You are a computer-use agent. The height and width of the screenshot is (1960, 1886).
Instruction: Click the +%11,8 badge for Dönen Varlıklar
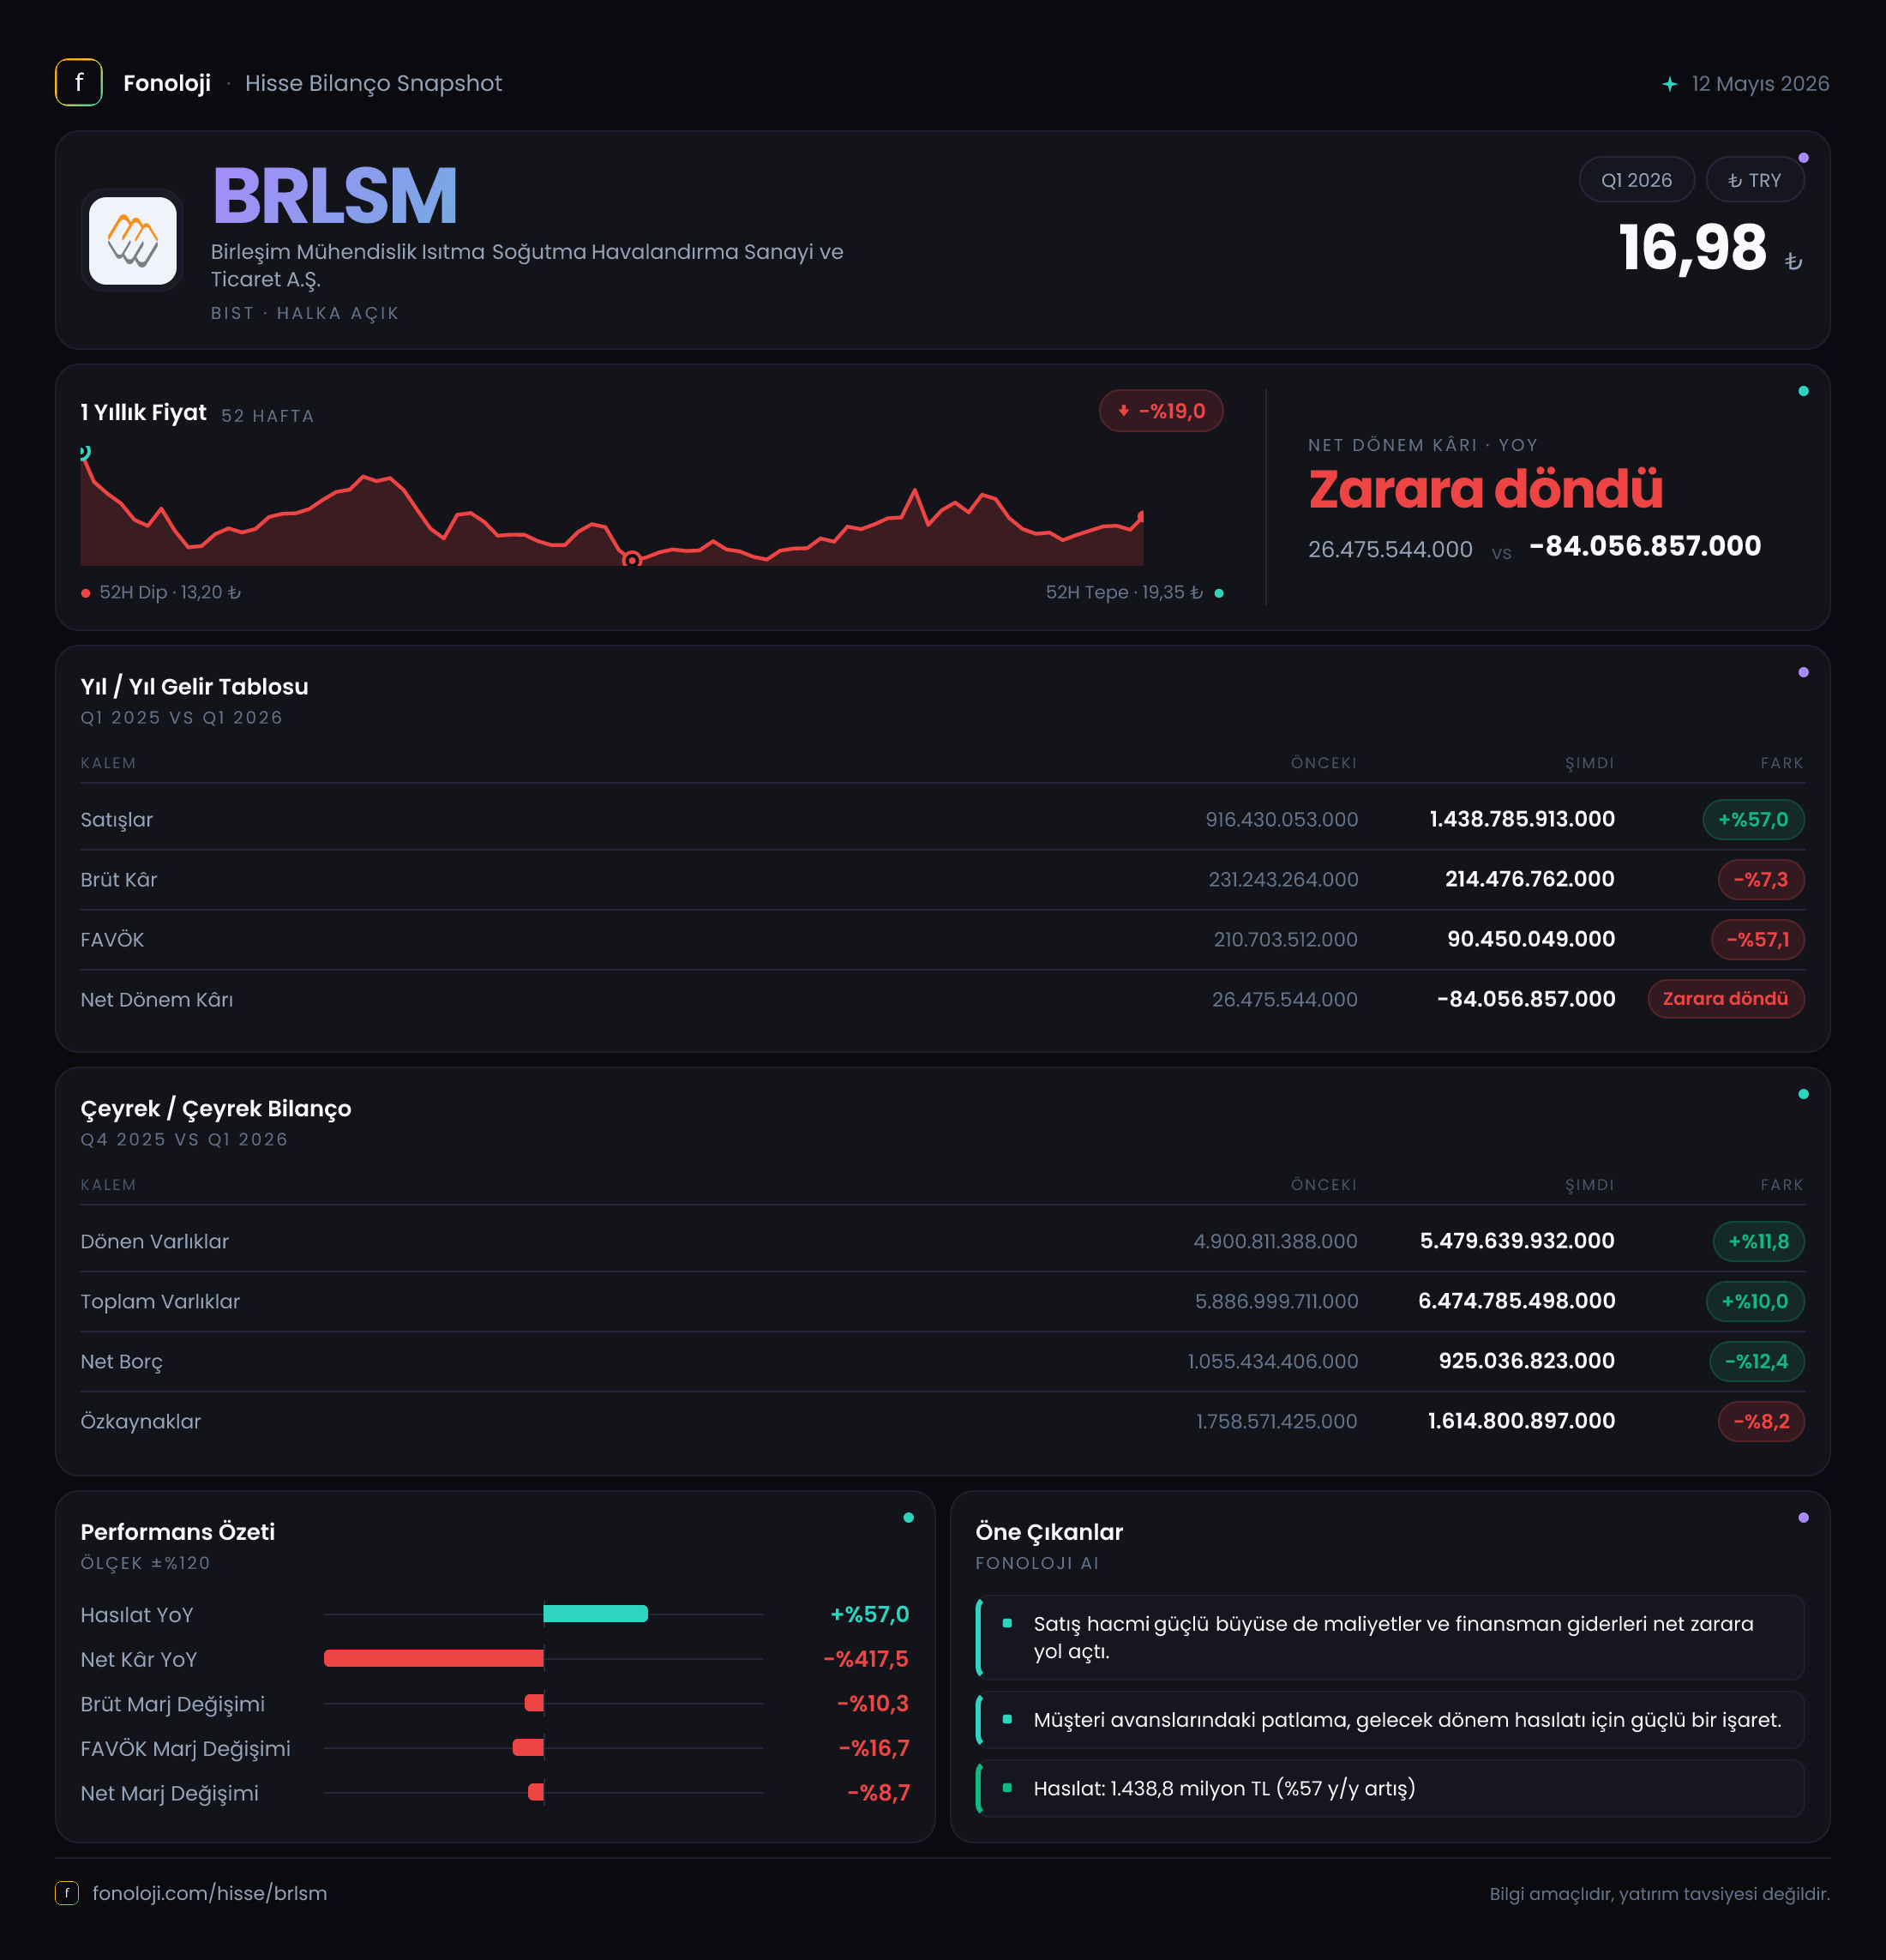(1758, 1242)
